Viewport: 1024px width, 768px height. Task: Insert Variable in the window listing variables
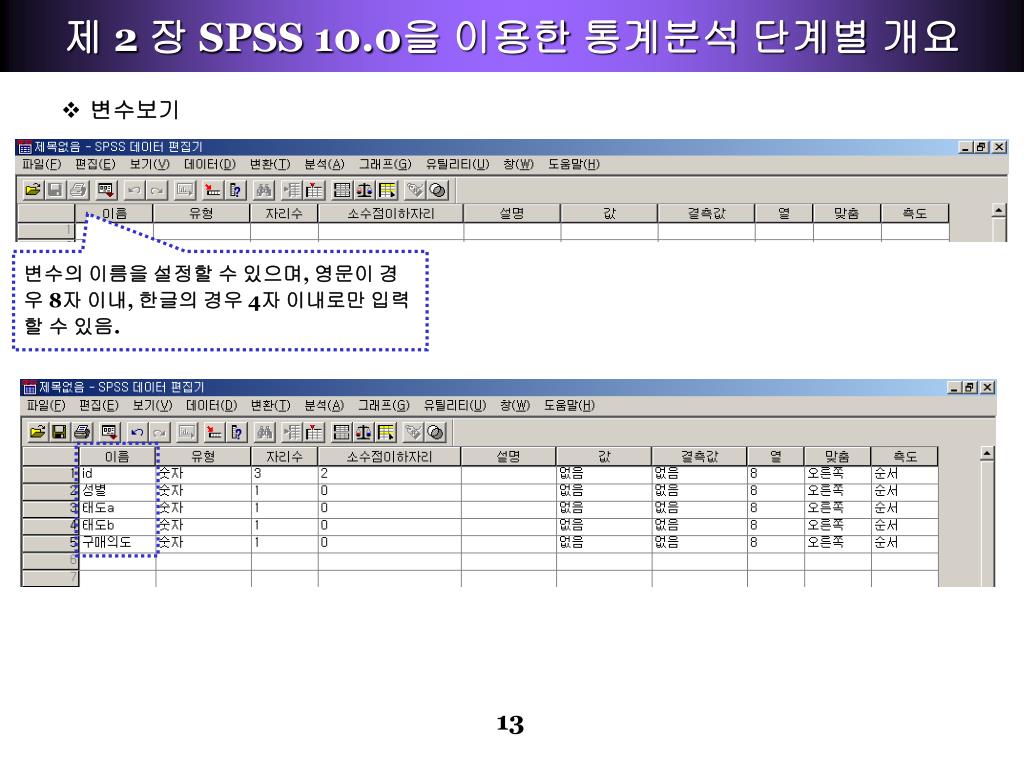click(314, 432)
